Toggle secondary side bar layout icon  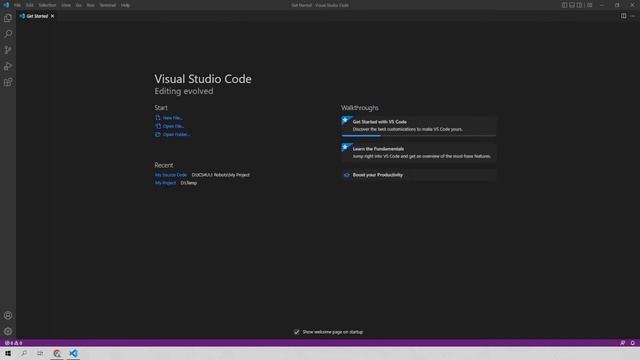click(x=579, y=5)
